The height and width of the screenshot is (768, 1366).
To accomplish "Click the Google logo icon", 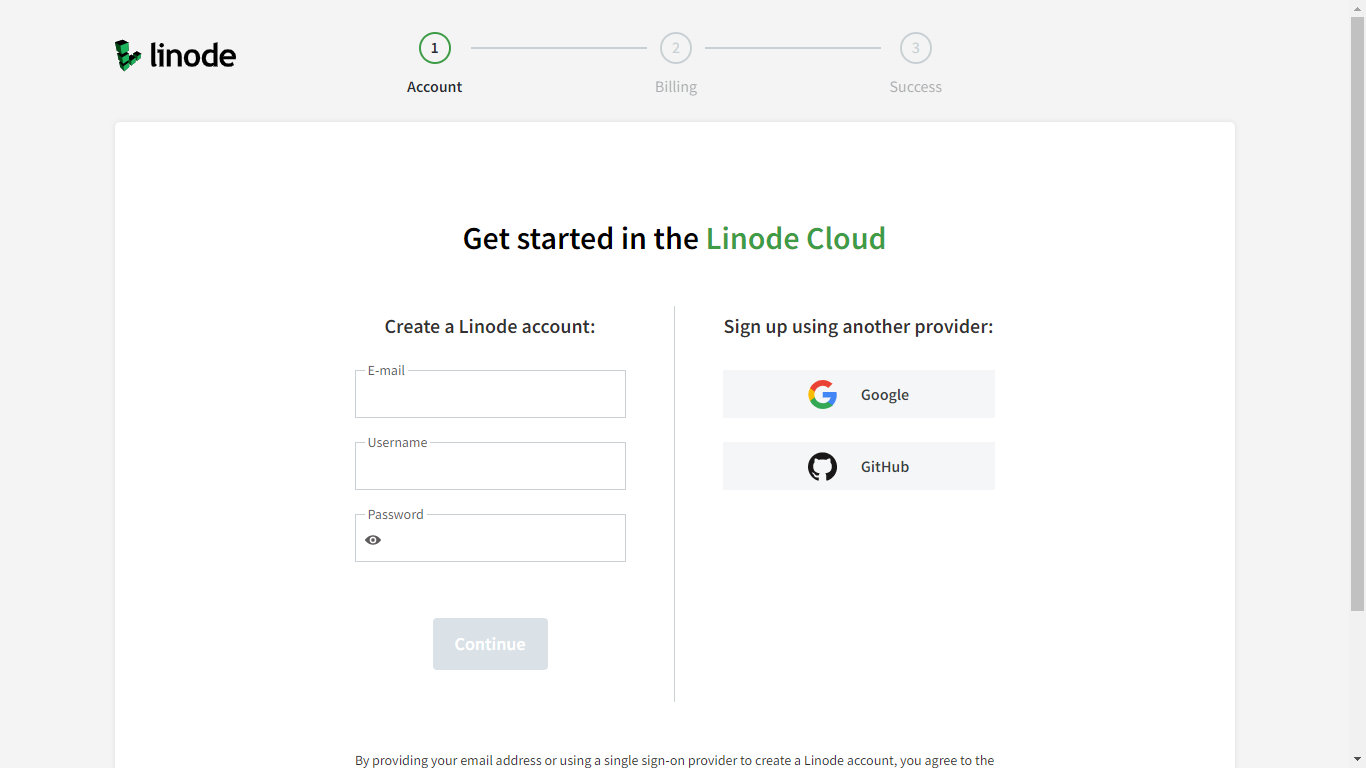I will [x=822, y=395].
